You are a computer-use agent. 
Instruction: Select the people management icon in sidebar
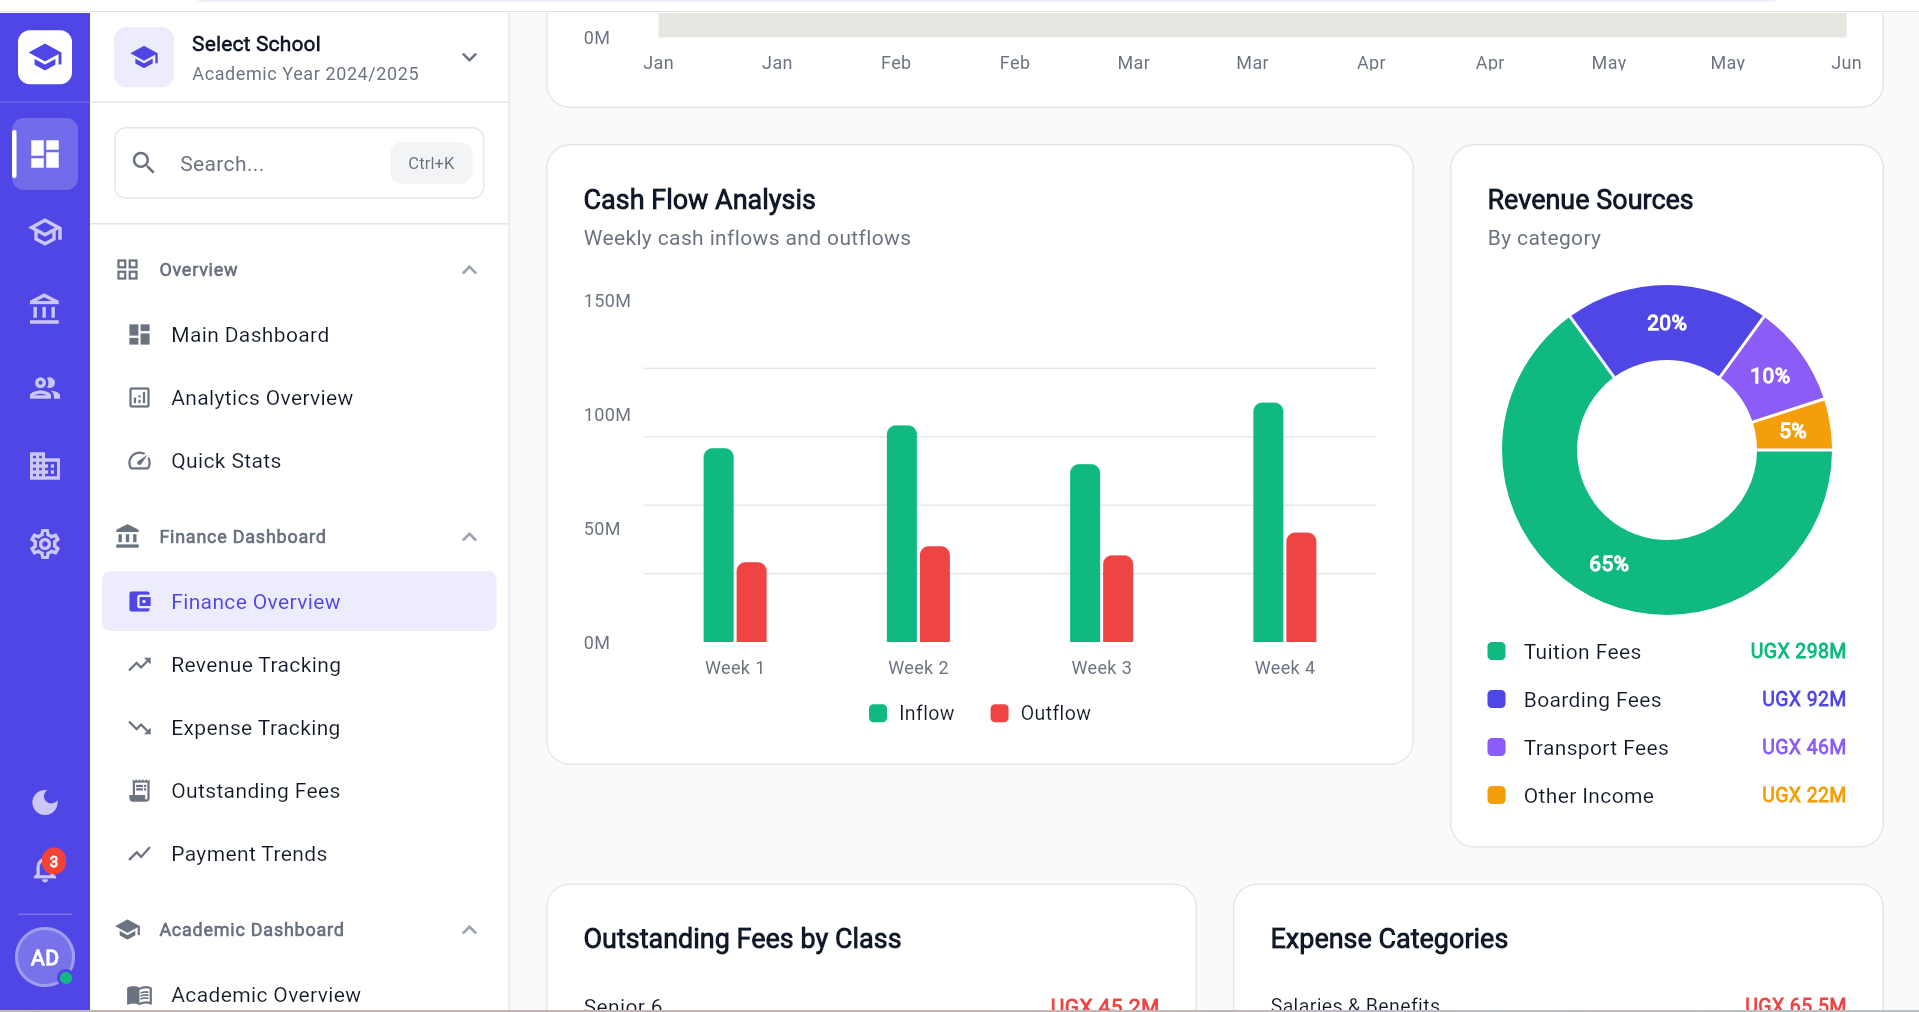coord(44,388)
